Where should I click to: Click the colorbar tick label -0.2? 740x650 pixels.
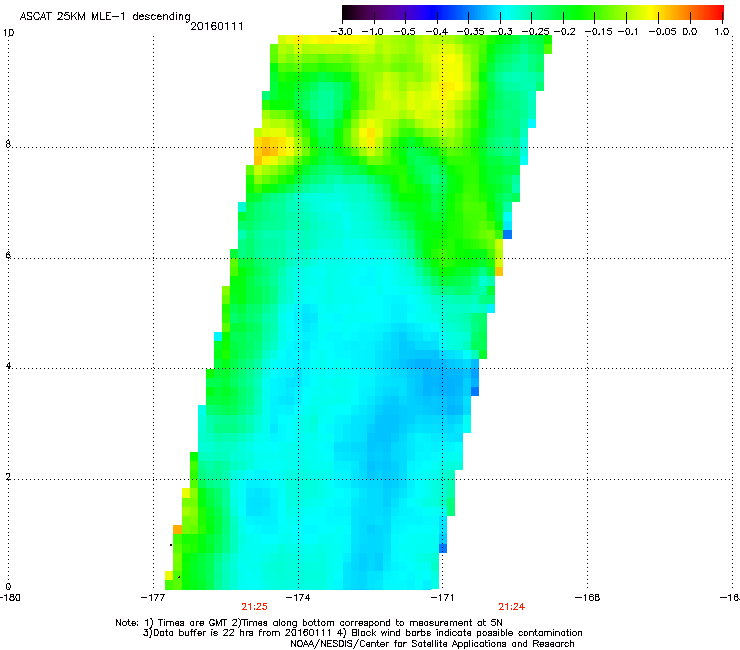coord(564,32)
